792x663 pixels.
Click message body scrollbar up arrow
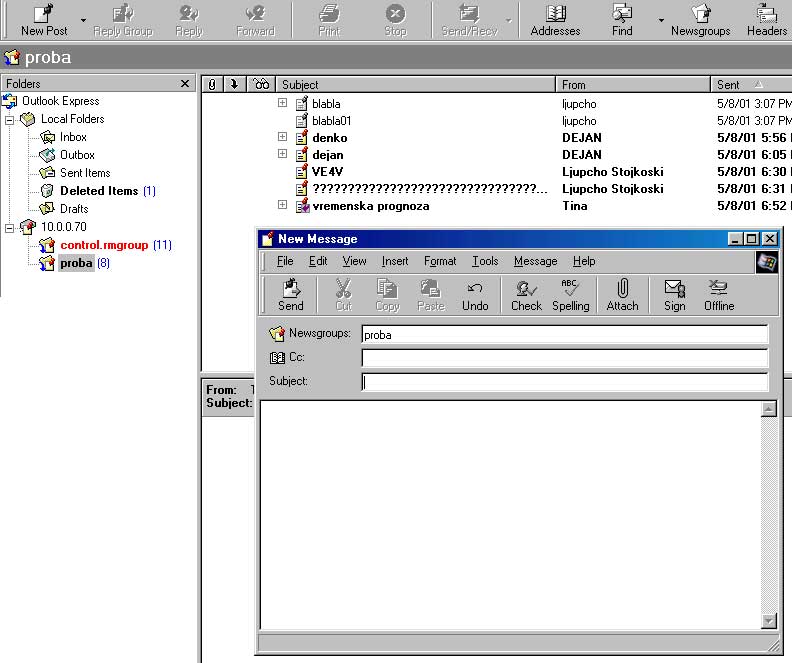click(768, 409)
